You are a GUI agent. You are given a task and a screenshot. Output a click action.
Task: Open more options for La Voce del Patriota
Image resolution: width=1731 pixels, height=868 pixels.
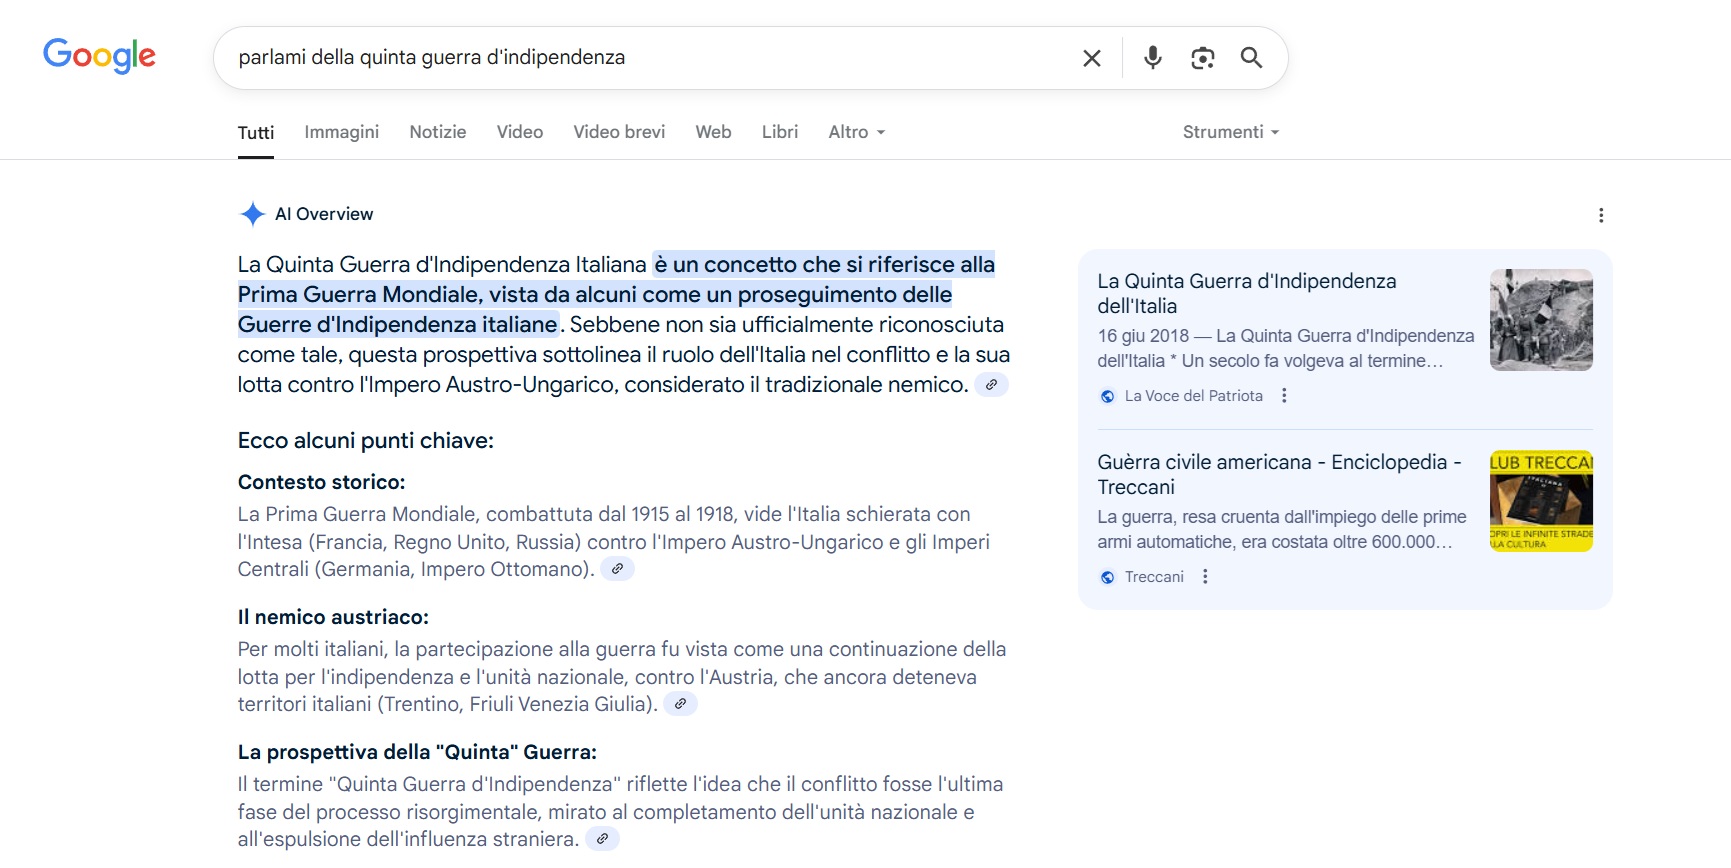tap(1284, 396)
